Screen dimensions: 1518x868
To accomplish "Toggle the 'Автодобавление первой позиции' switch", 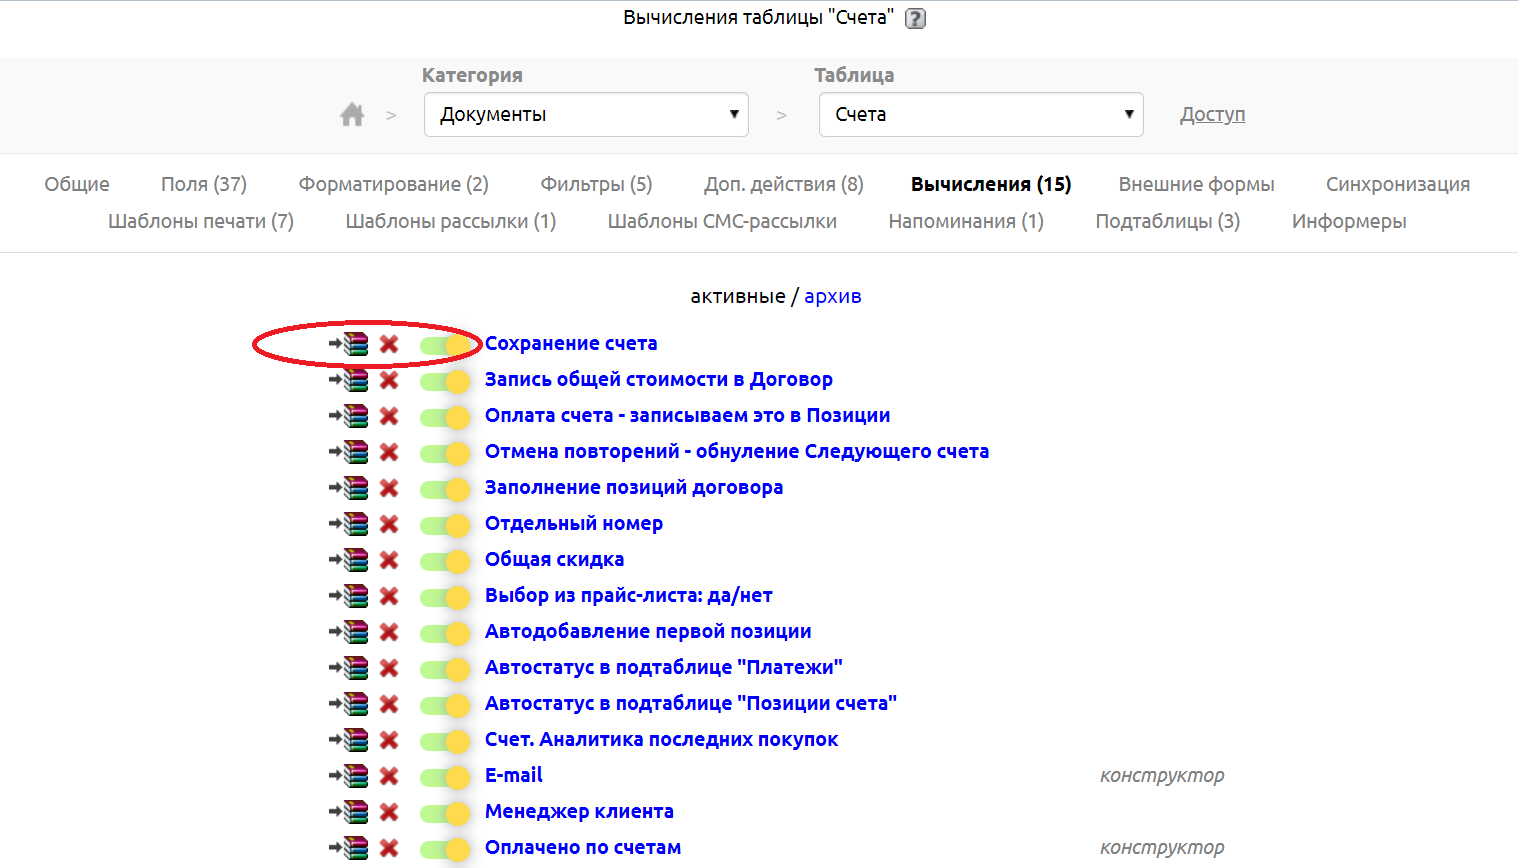I will [x=445, y=633].
